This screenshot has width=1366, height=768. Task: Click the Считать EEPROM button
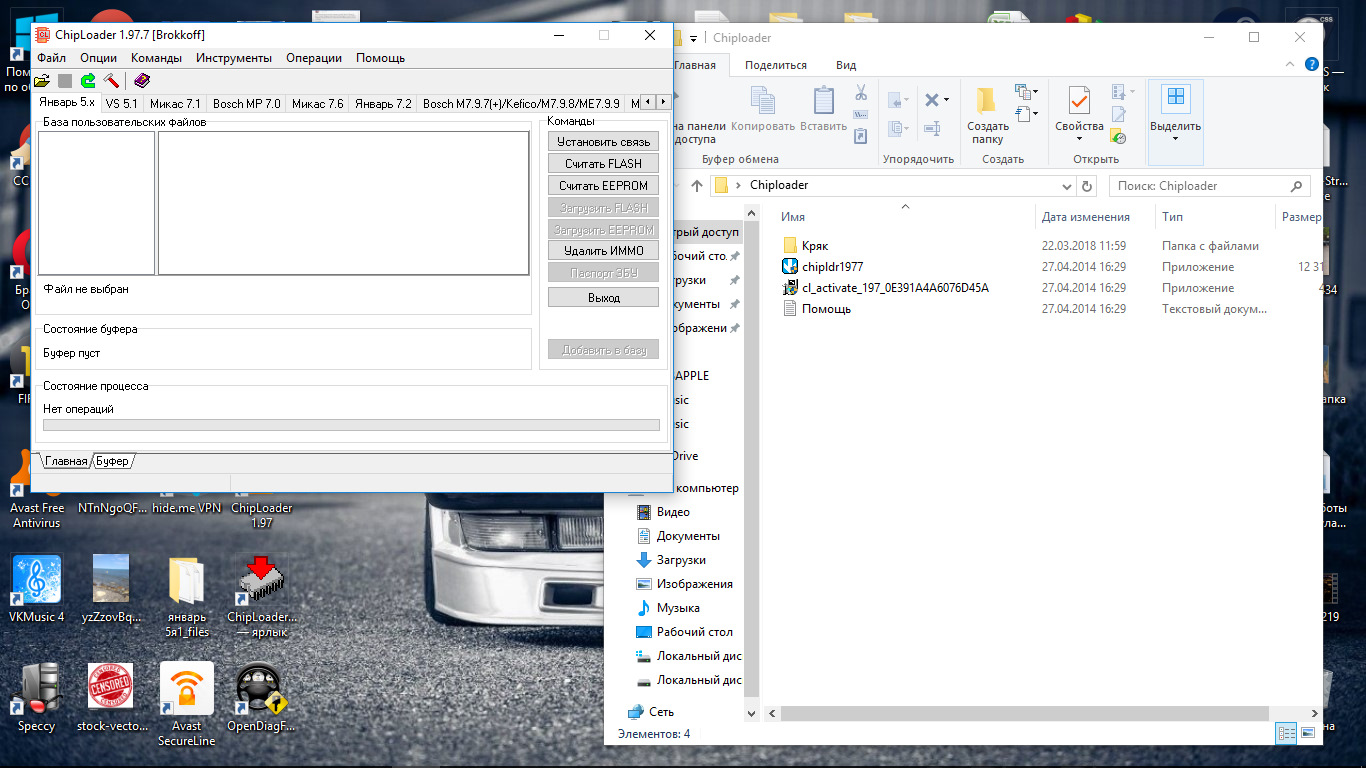(604, 186)
